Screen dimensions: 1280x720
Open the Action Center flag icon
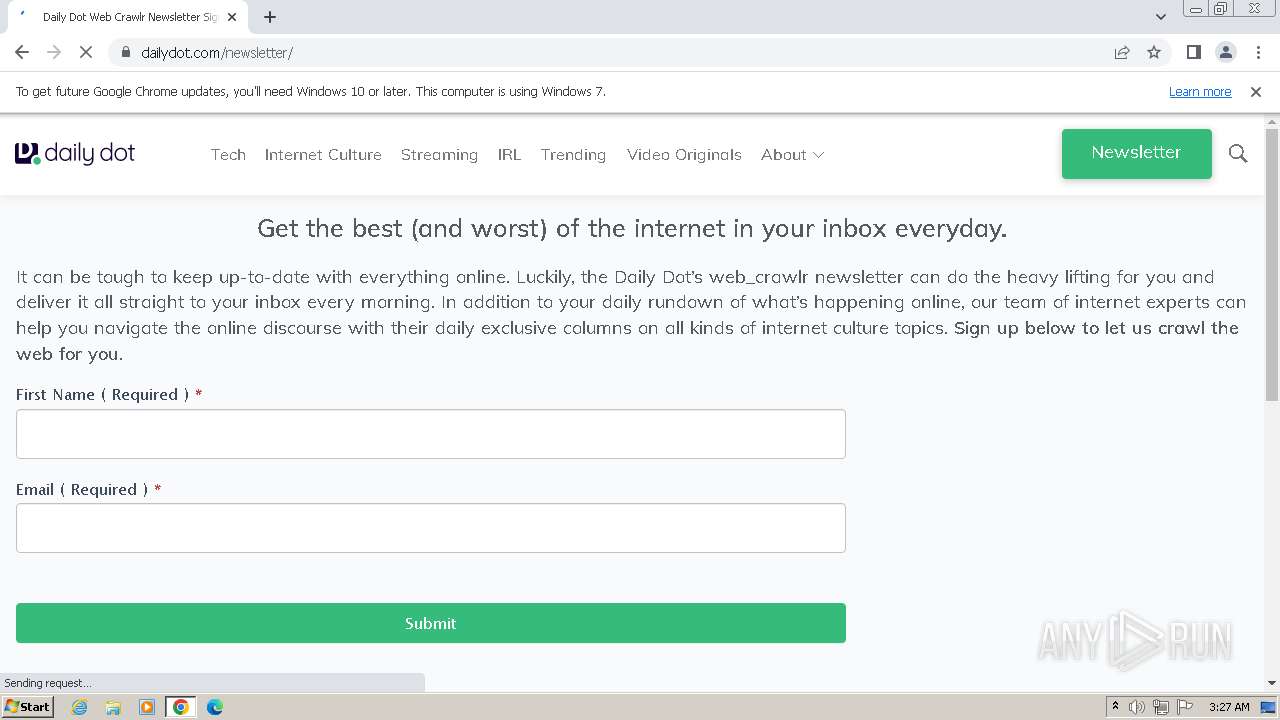(1185, 707)
